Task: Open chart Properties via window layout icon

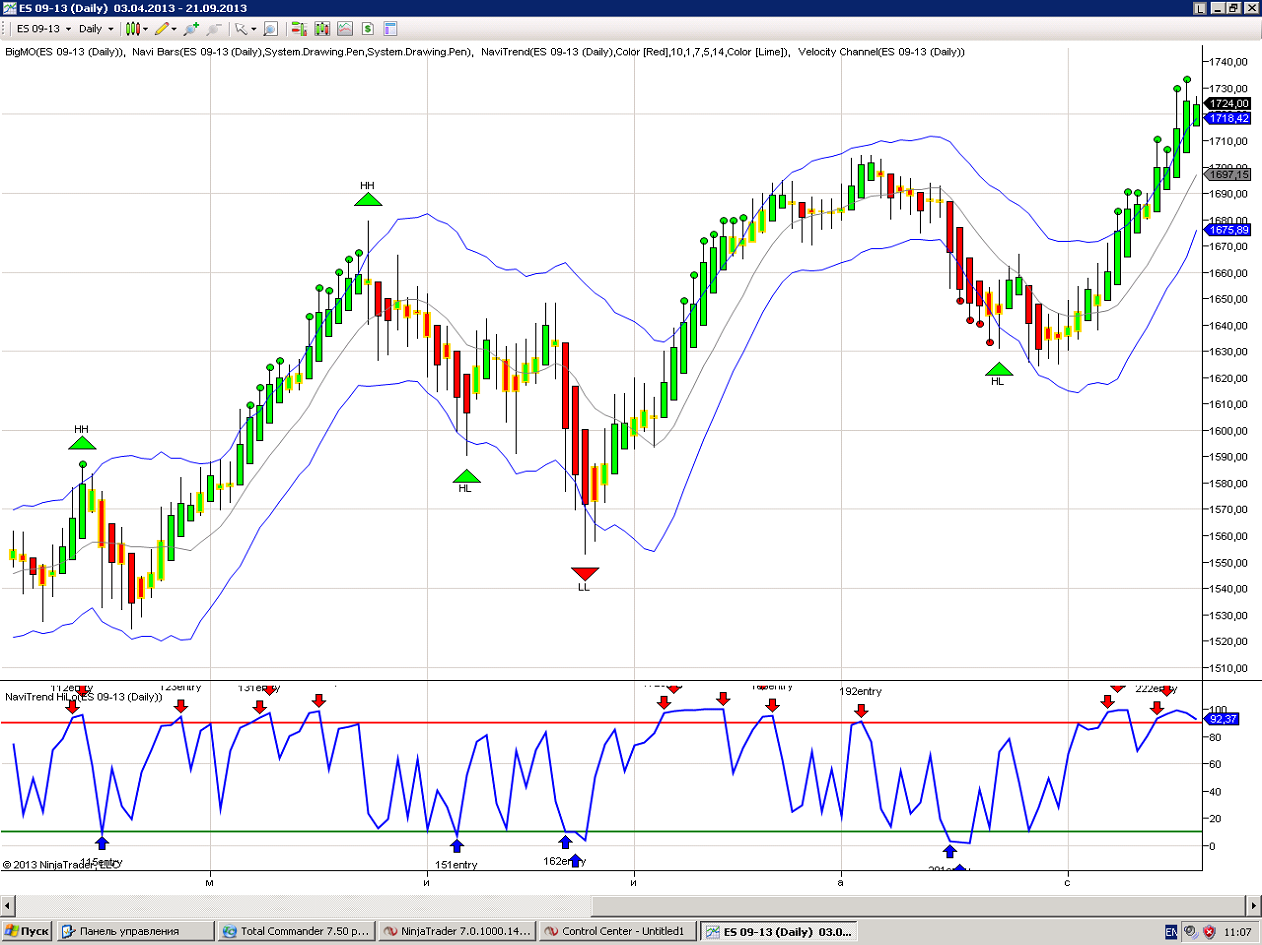Action: pos(390,29)
